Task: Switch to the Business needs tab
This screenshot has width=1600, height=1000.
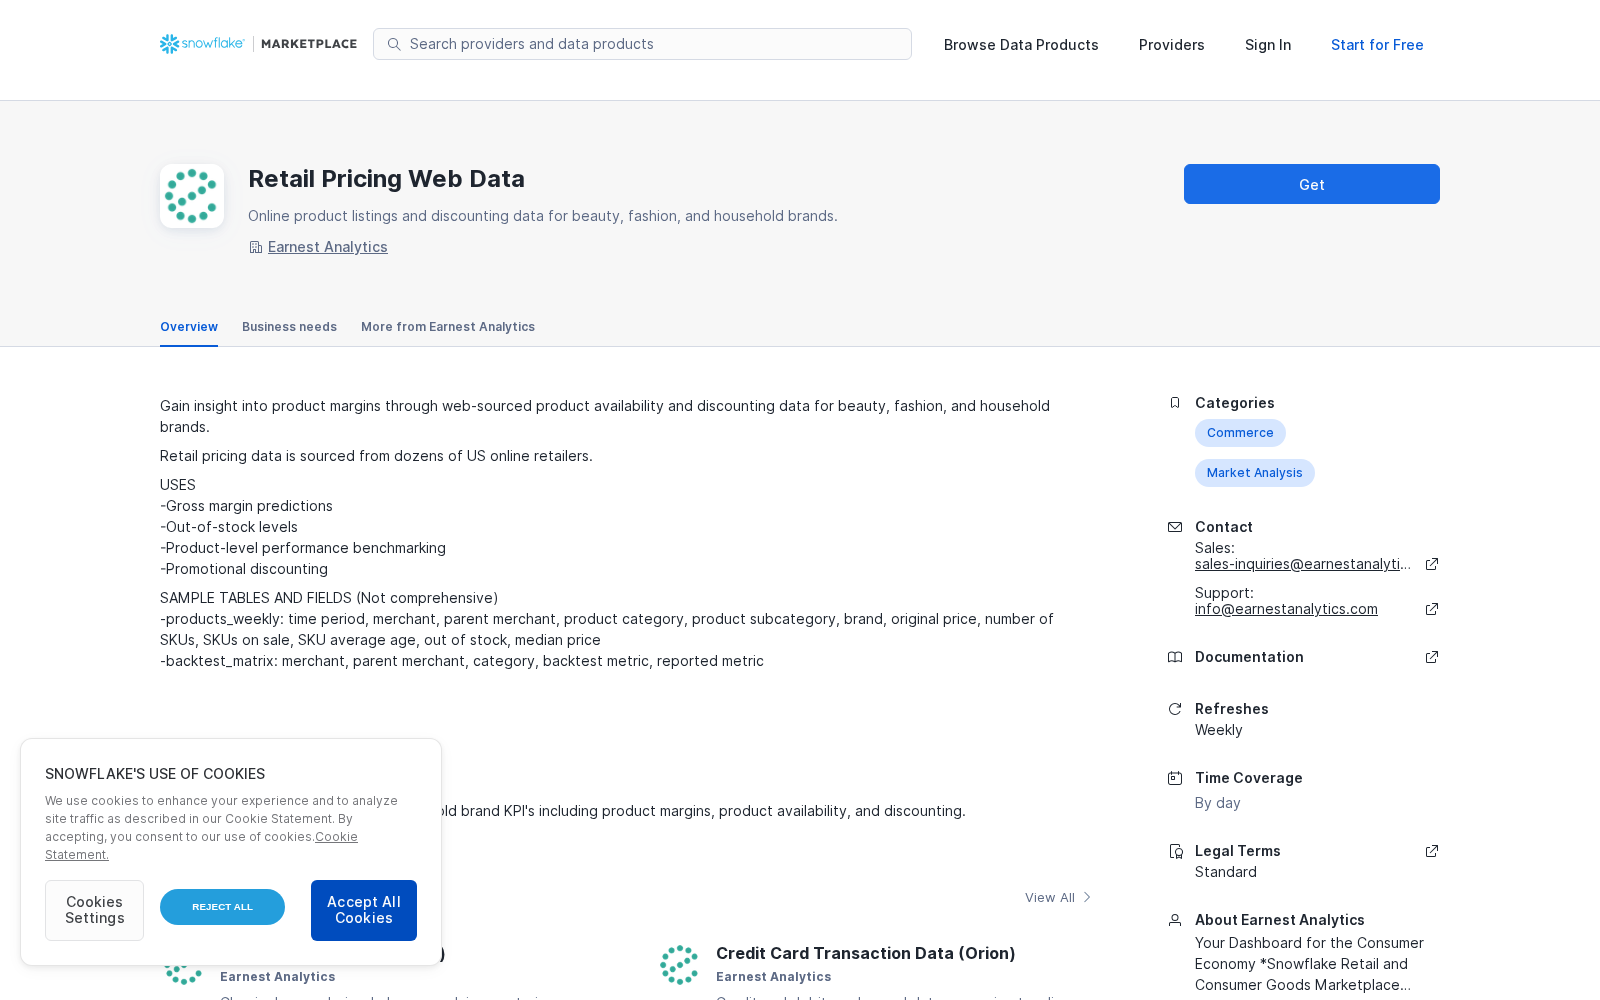Action: point(289,327)
